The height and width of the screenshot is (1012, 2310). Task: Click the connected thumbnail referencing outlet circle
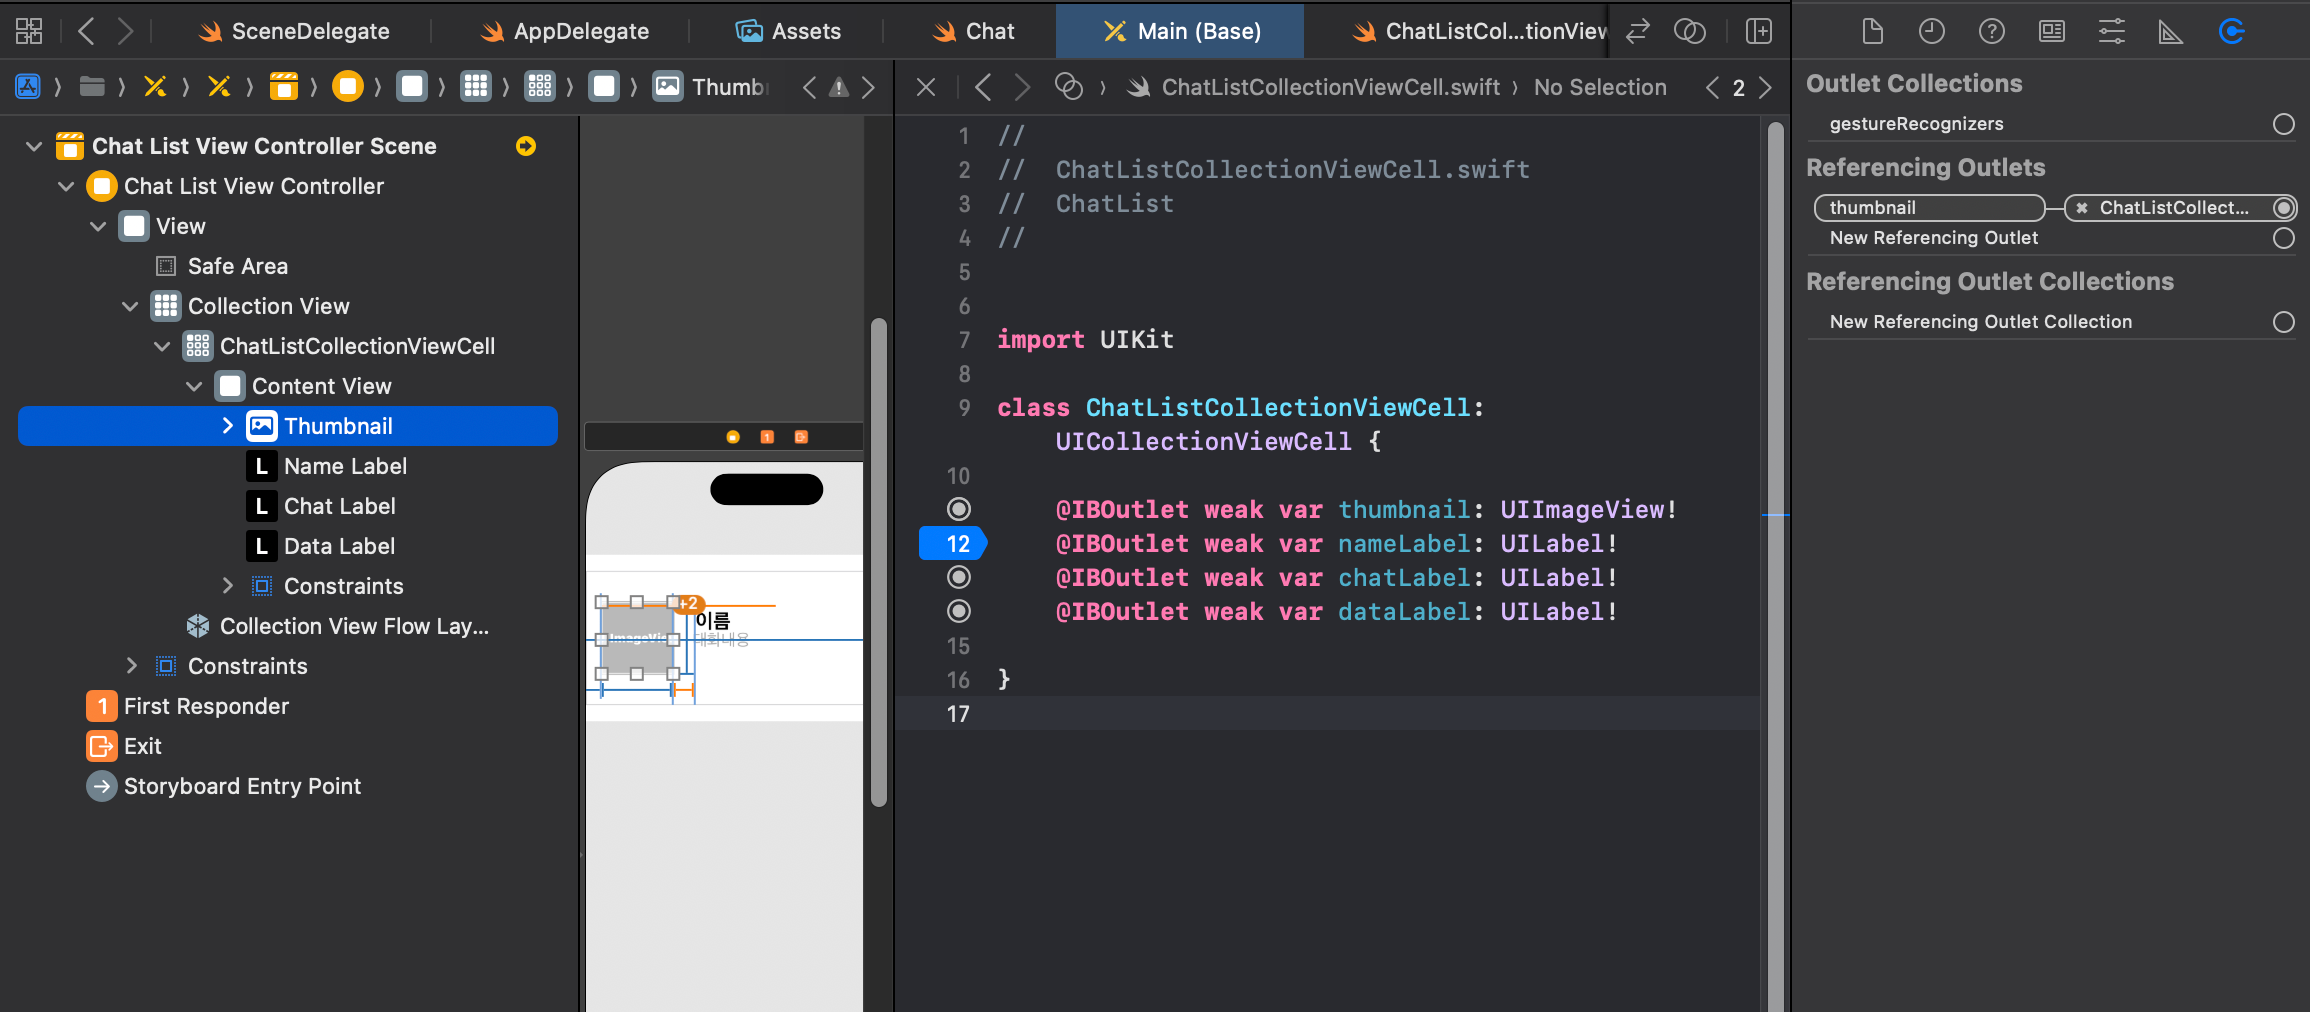point(2284,208)
